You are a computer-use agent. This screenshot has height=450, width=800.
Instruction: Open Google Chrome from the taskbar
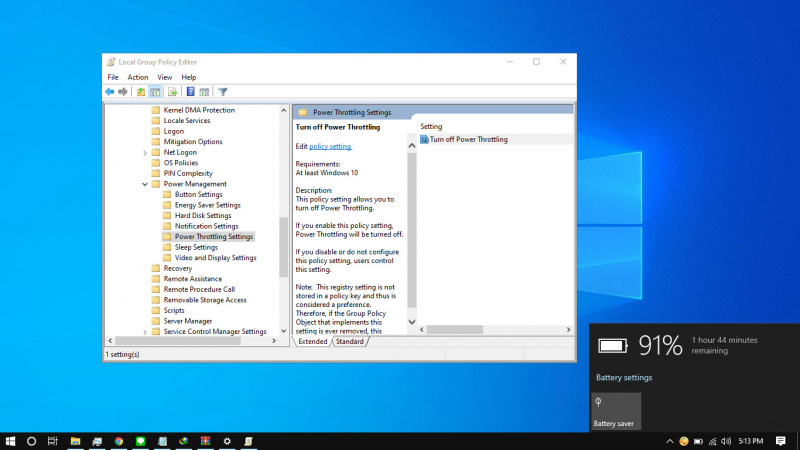click(119, 441)
